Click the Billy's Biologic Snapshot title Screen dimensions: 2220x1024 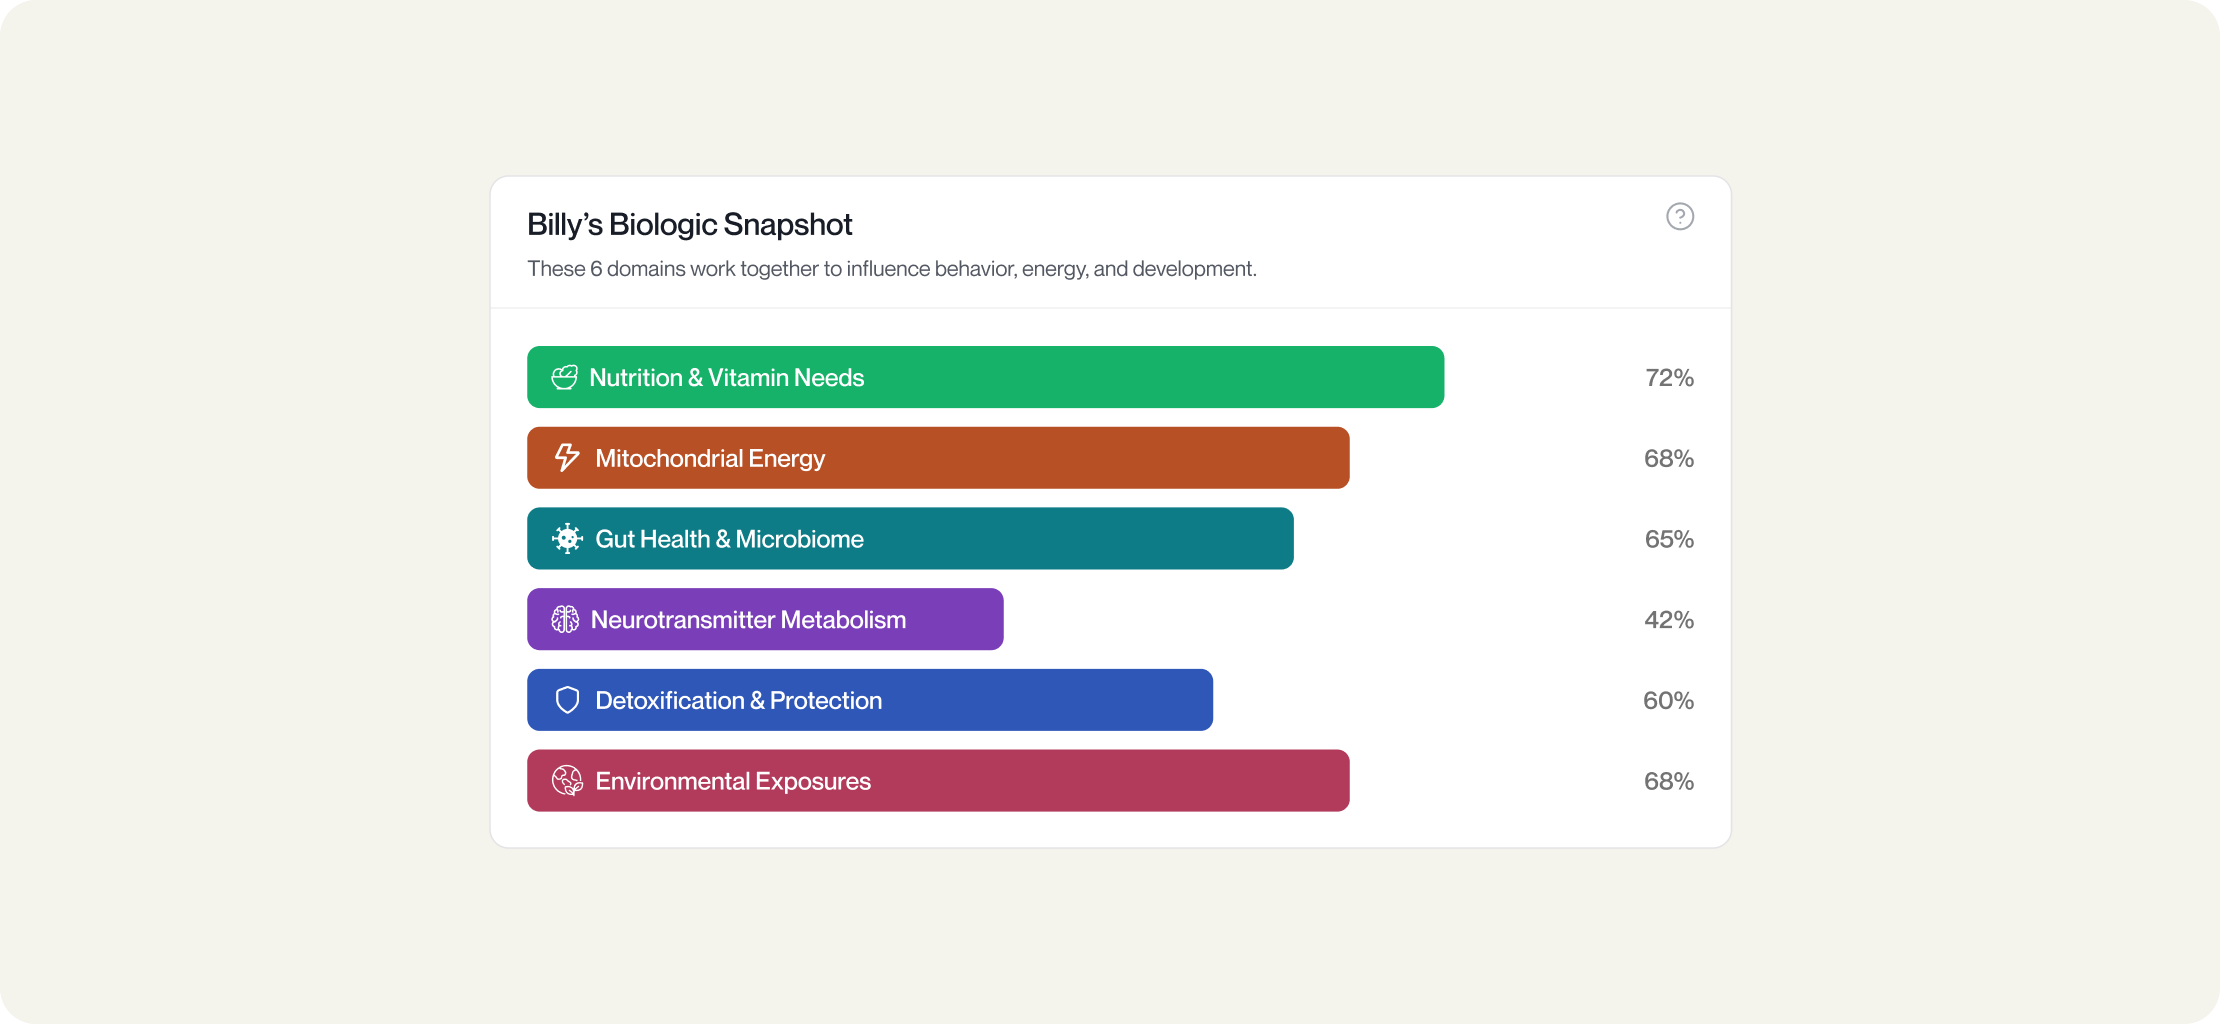click(x=690, y=225)
